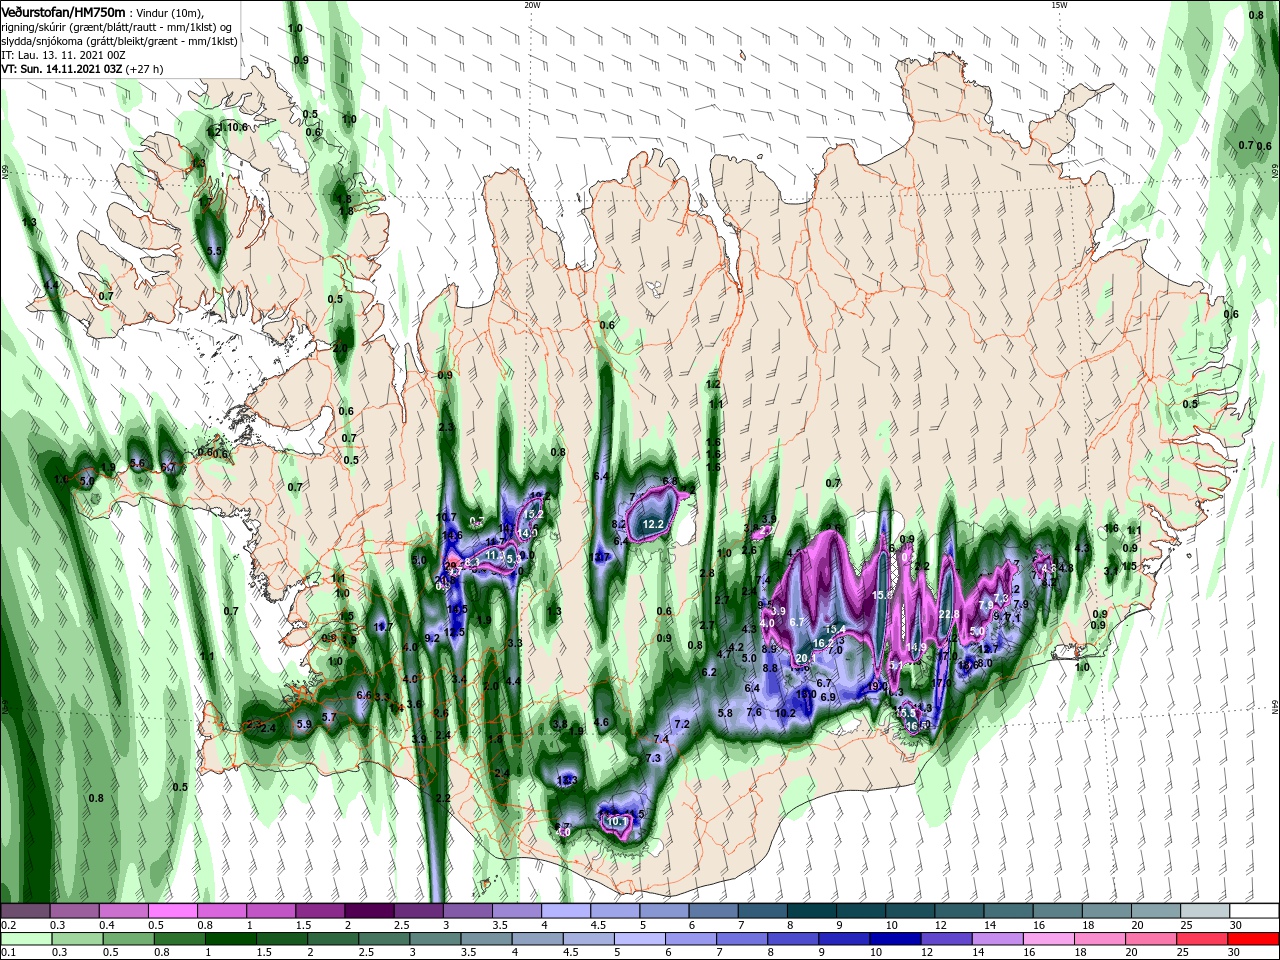This screenshot has width=1280, height=960.
Task: Click the 7.6 precipitation value
Action: [x=755, y=712]
